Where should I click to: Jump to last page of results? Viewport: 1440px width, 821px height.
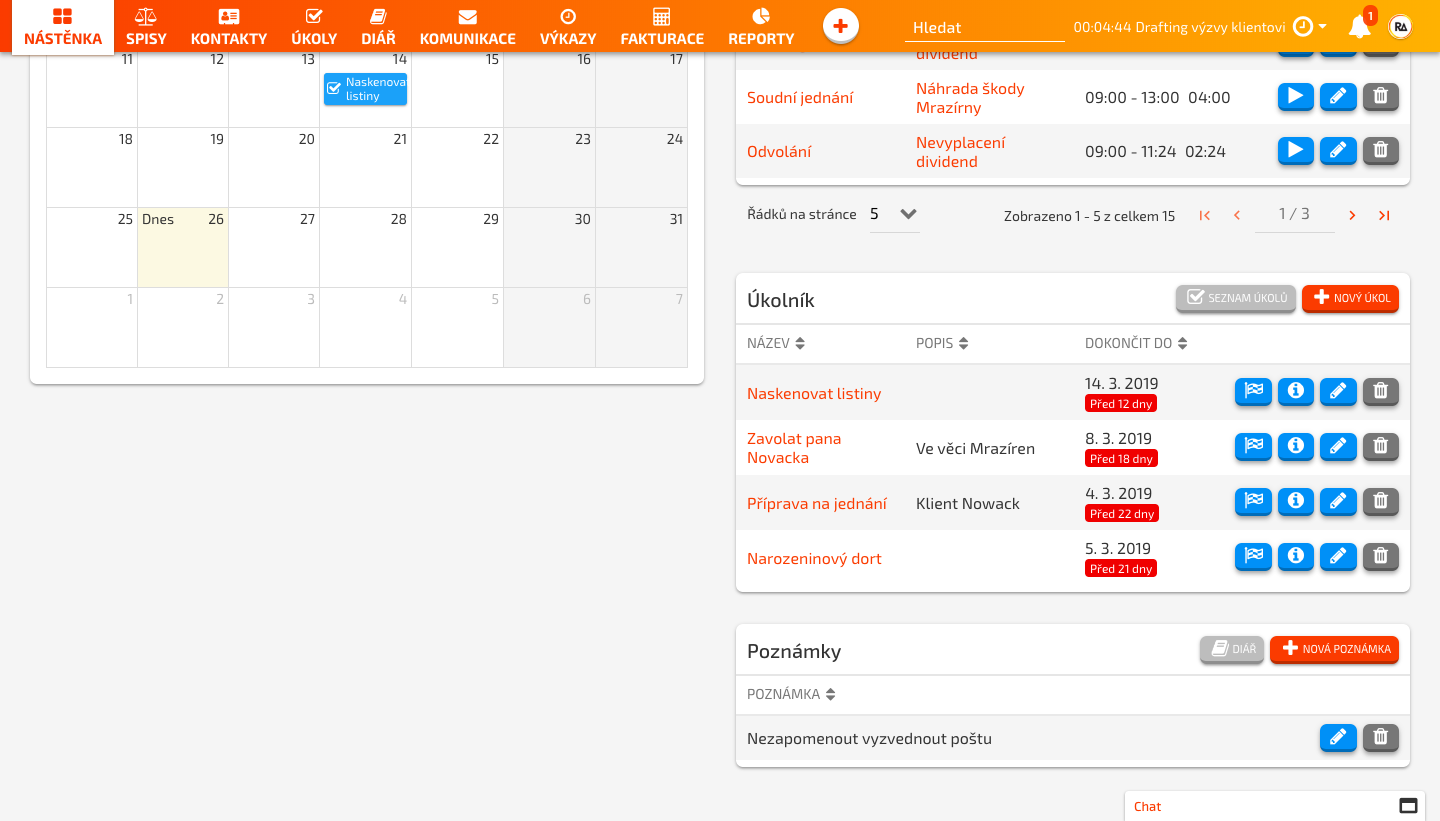coord(1384,215)
